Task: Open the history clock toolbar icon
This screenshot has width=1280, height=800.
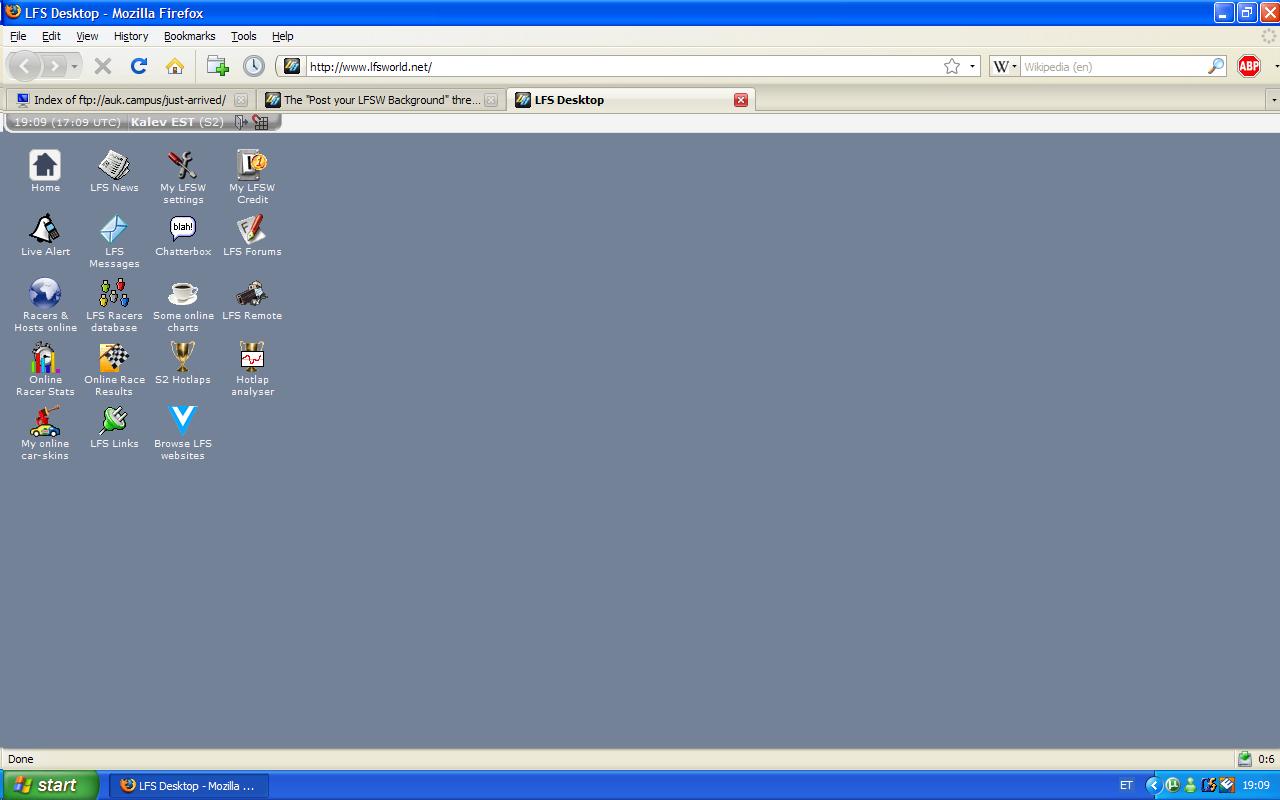Action: tap(254, 66)
